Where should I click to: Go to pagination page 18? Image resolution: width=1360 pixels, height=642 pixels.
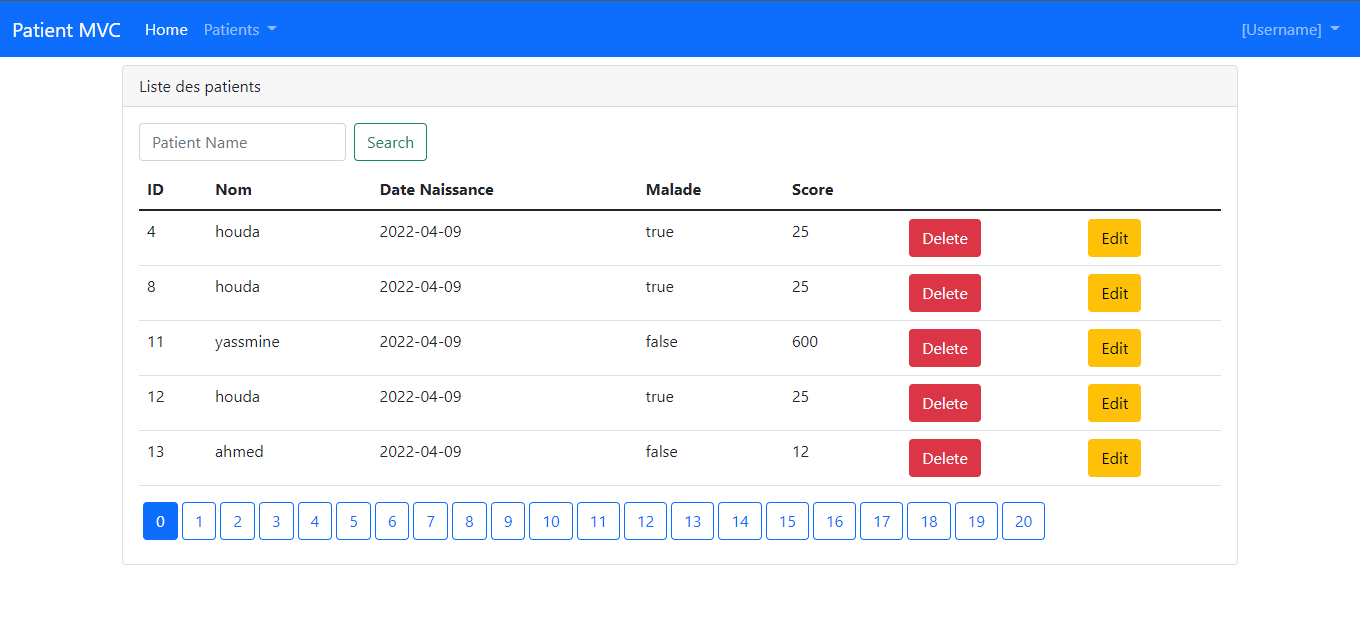(929, 521)
